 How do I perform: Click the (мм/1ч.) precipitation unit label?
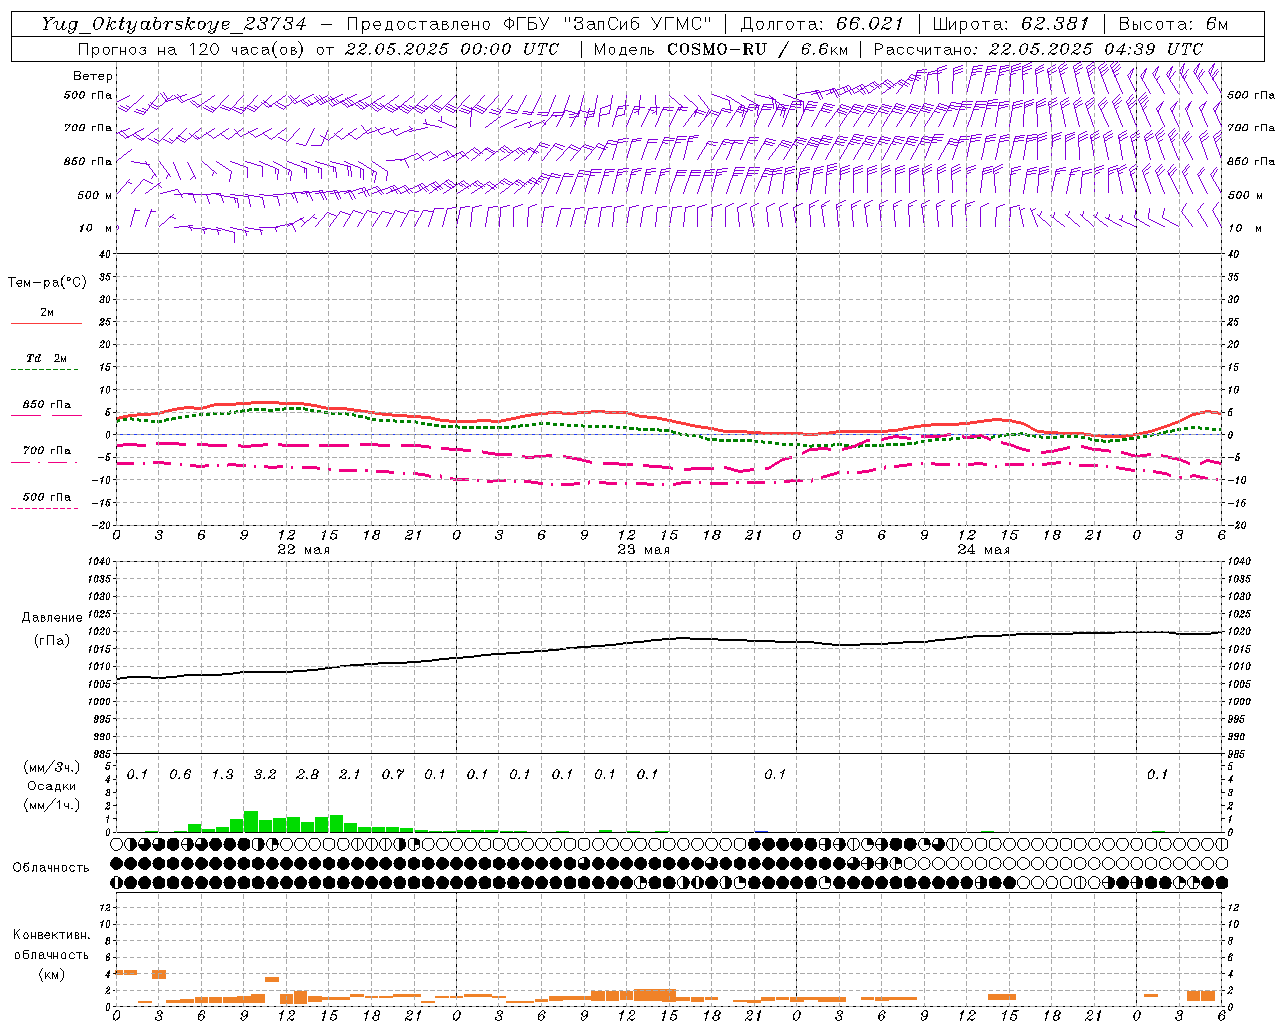52,805
